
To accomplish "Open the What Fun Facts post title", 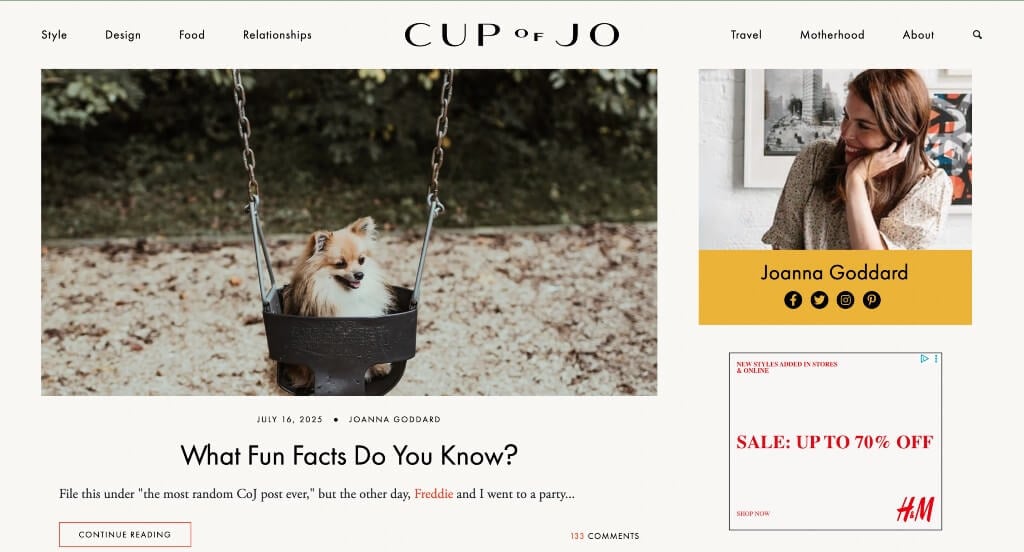I will click(349, 455).
